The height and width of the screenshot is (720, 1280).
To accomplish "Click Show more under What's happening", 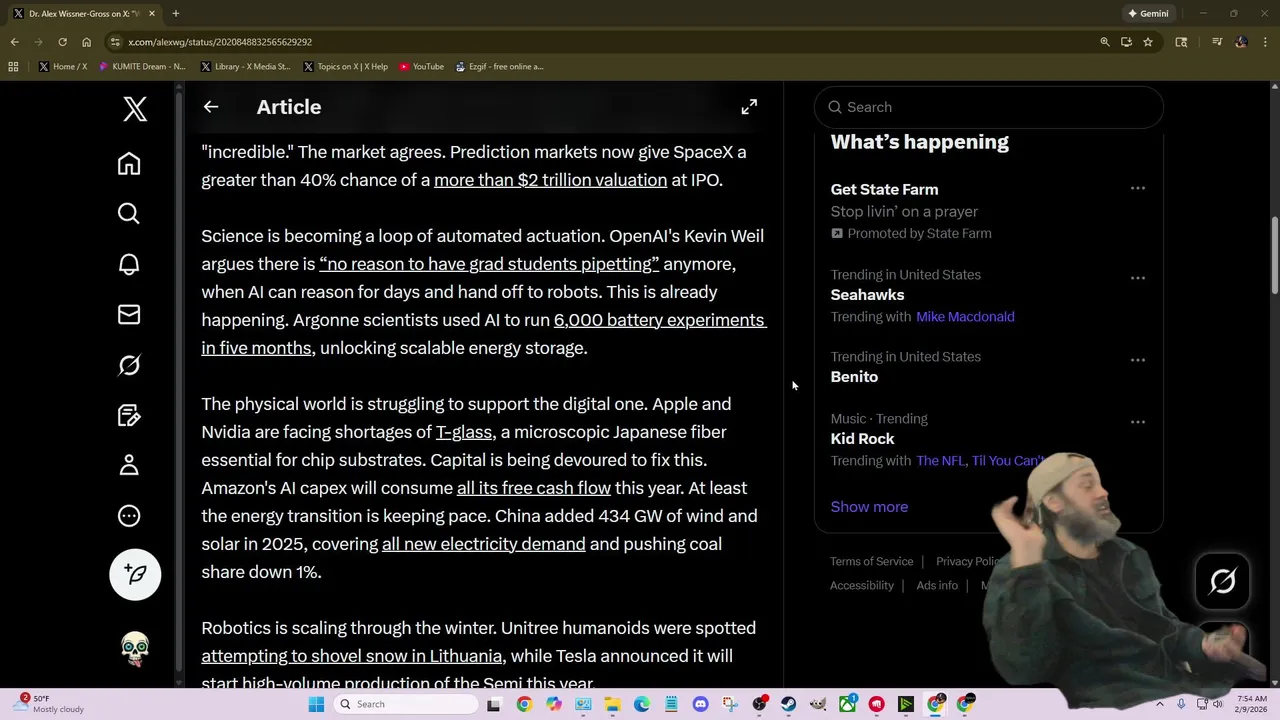I will coord(869,507).
